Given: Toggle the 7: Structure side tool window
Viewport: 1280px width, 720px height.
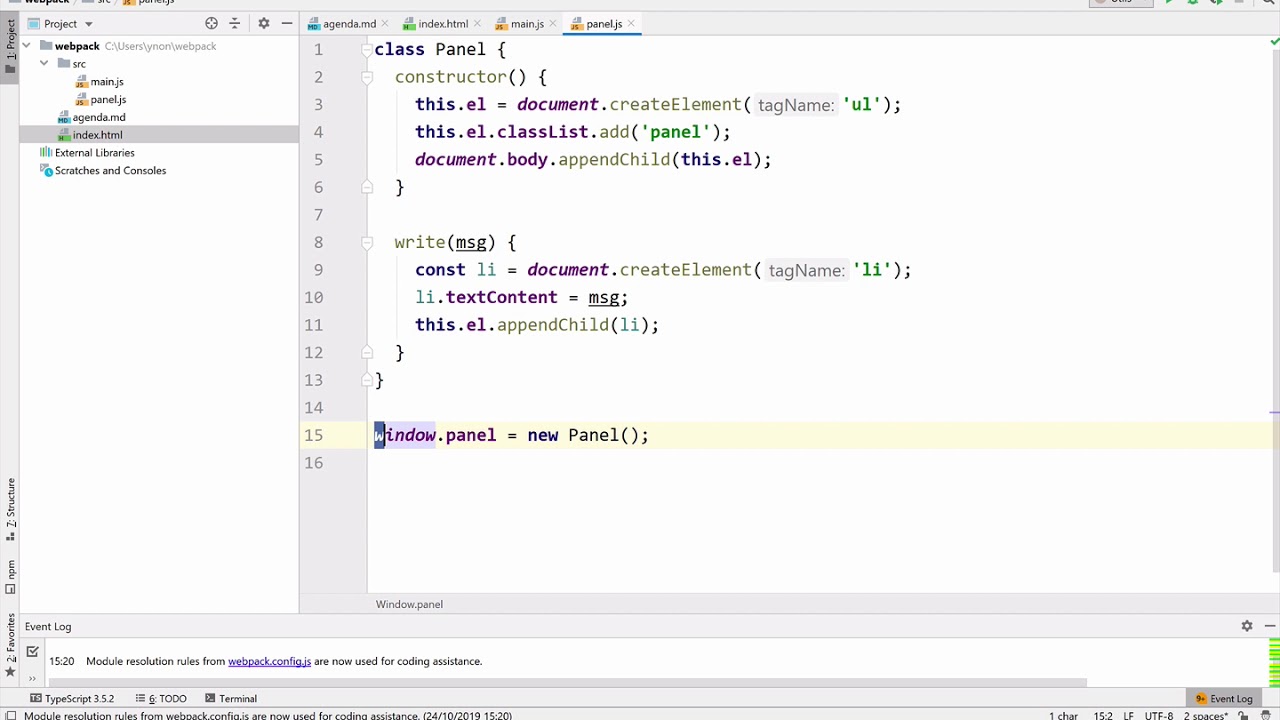Looking at the screenshot, I should [x=10, y=512].
